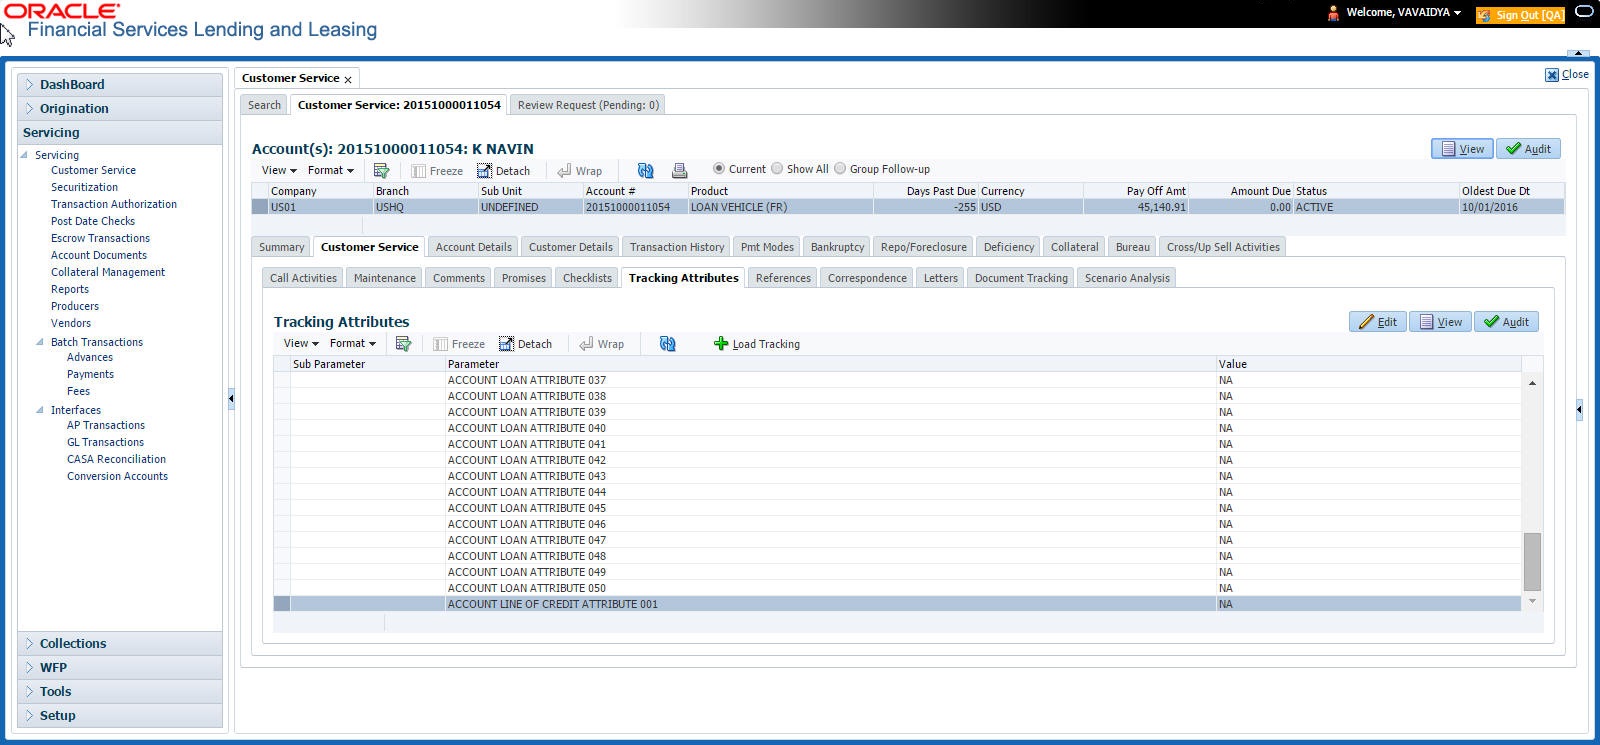Wrap text in Tracking Attributes table
The width and height of the screenshot is (1600, 745).
[602, 344]
